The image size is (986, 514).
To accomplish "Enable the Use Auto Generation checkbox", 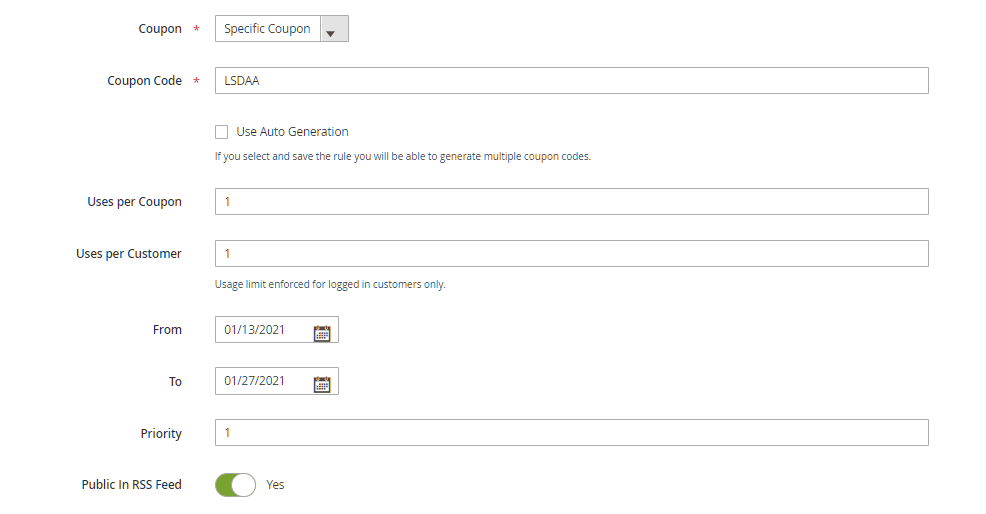I will pyautogui.click(x=222, y=132).
